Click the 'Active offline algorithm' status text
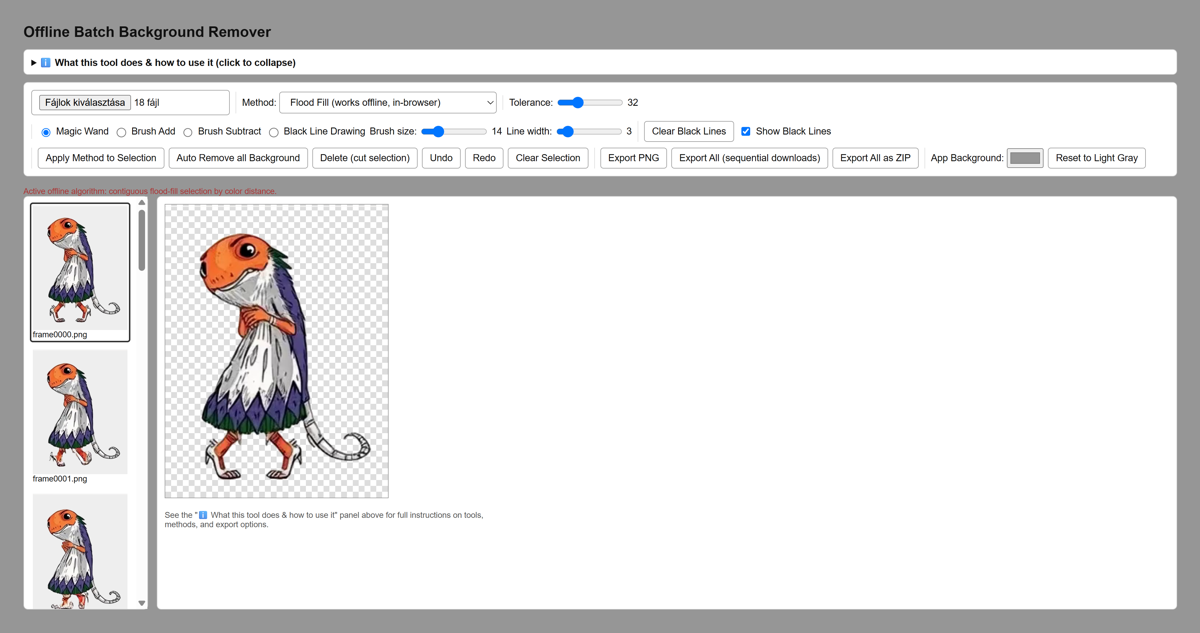Image resolution: width=1200 pixels, height=633 pixels. 150,191
